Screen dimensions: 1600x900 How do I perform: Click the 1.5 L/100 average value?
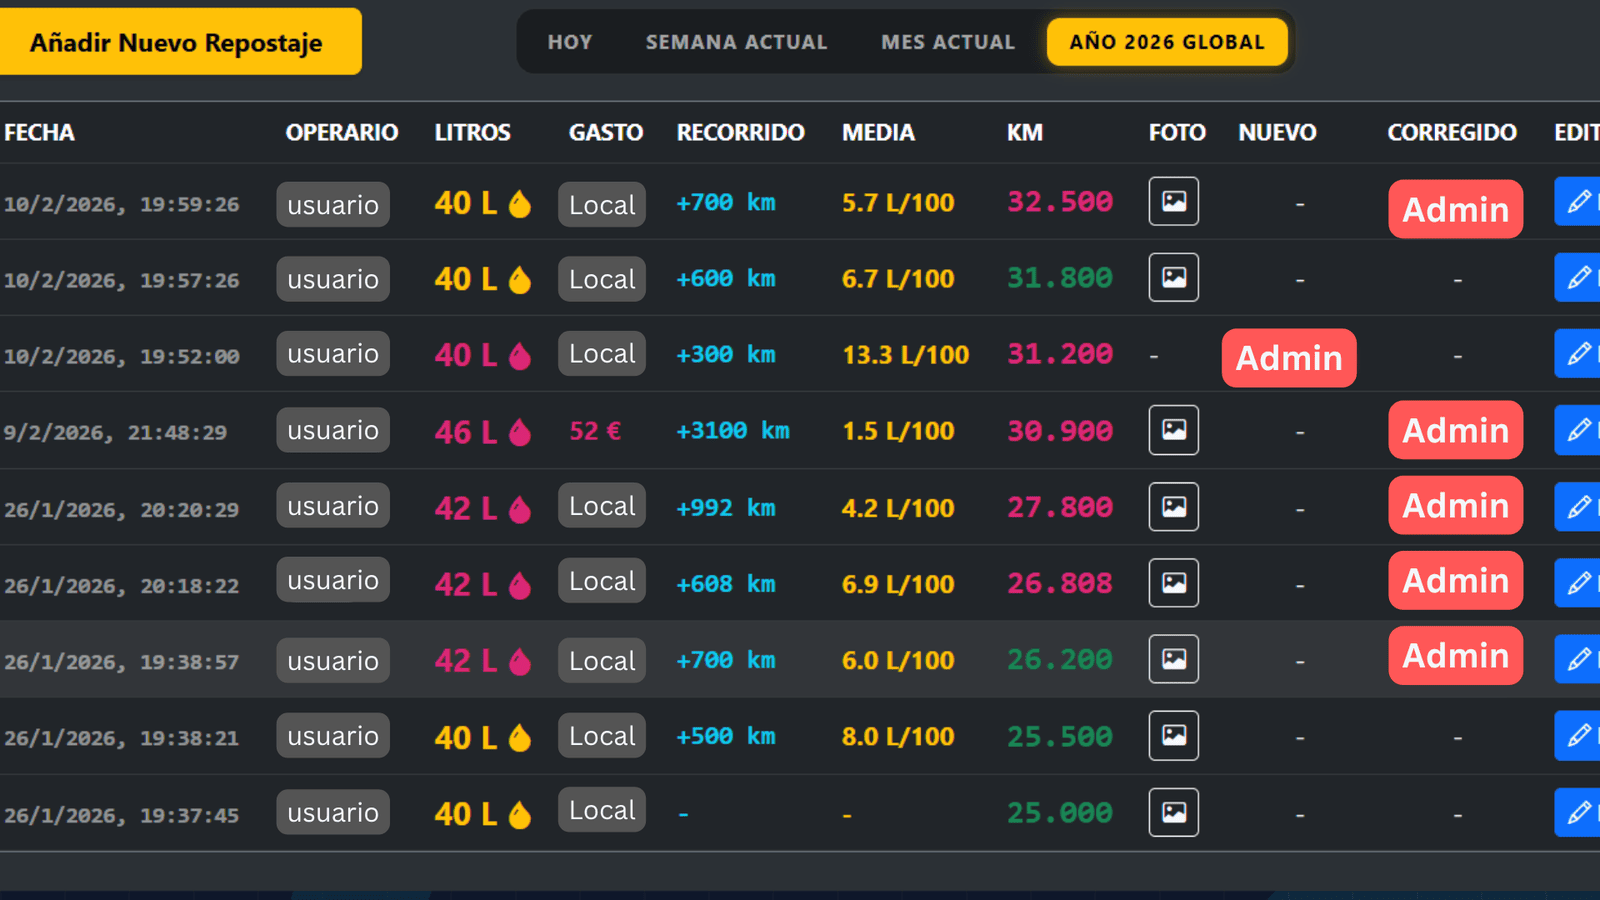pos(898,431)
